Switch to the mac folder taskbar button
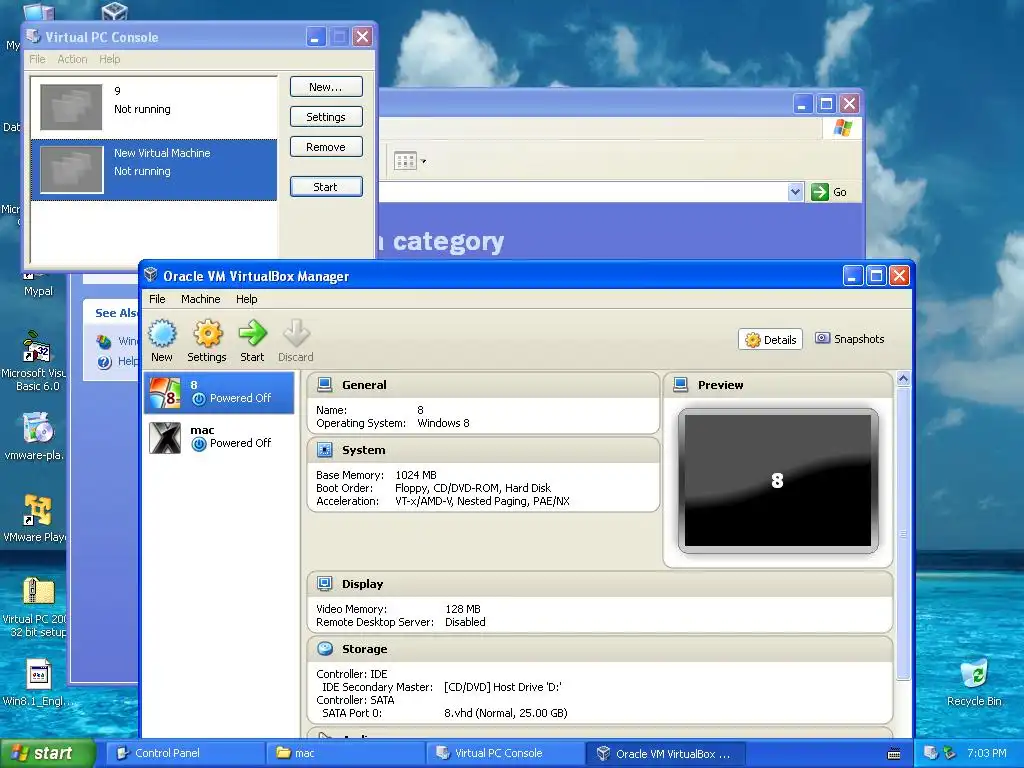1024x768 pixels. [x=345, y=754]
